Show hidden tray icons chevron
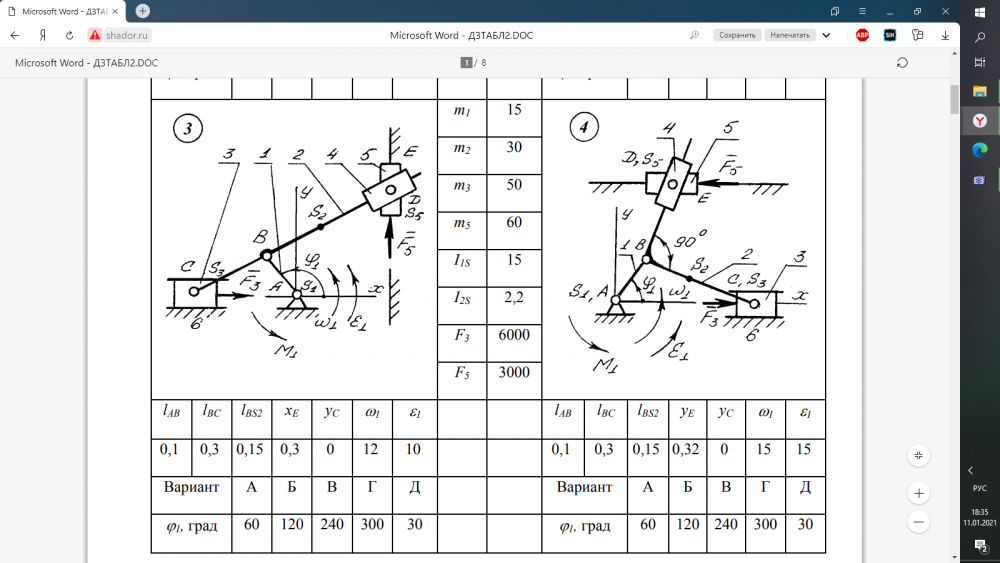The image size is (1000, 563). 971,471
